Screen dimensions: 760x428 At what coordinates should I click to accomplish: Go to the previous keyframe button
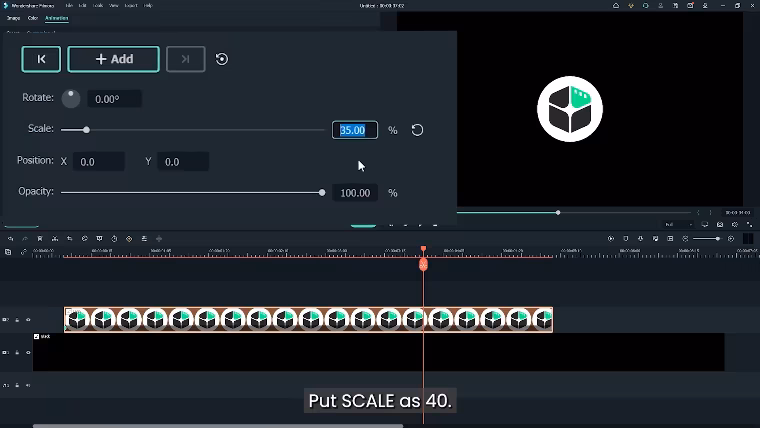[x=41, y=59]
